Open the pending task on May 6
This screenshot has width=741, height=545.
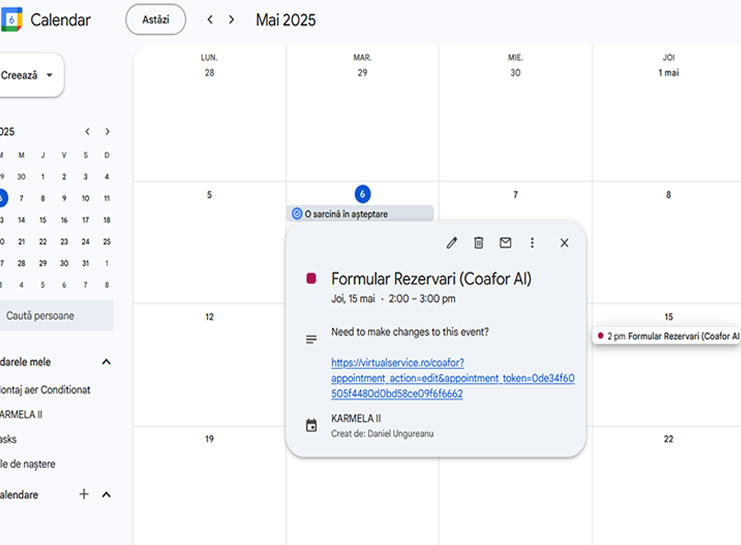(x=361, y=213)
